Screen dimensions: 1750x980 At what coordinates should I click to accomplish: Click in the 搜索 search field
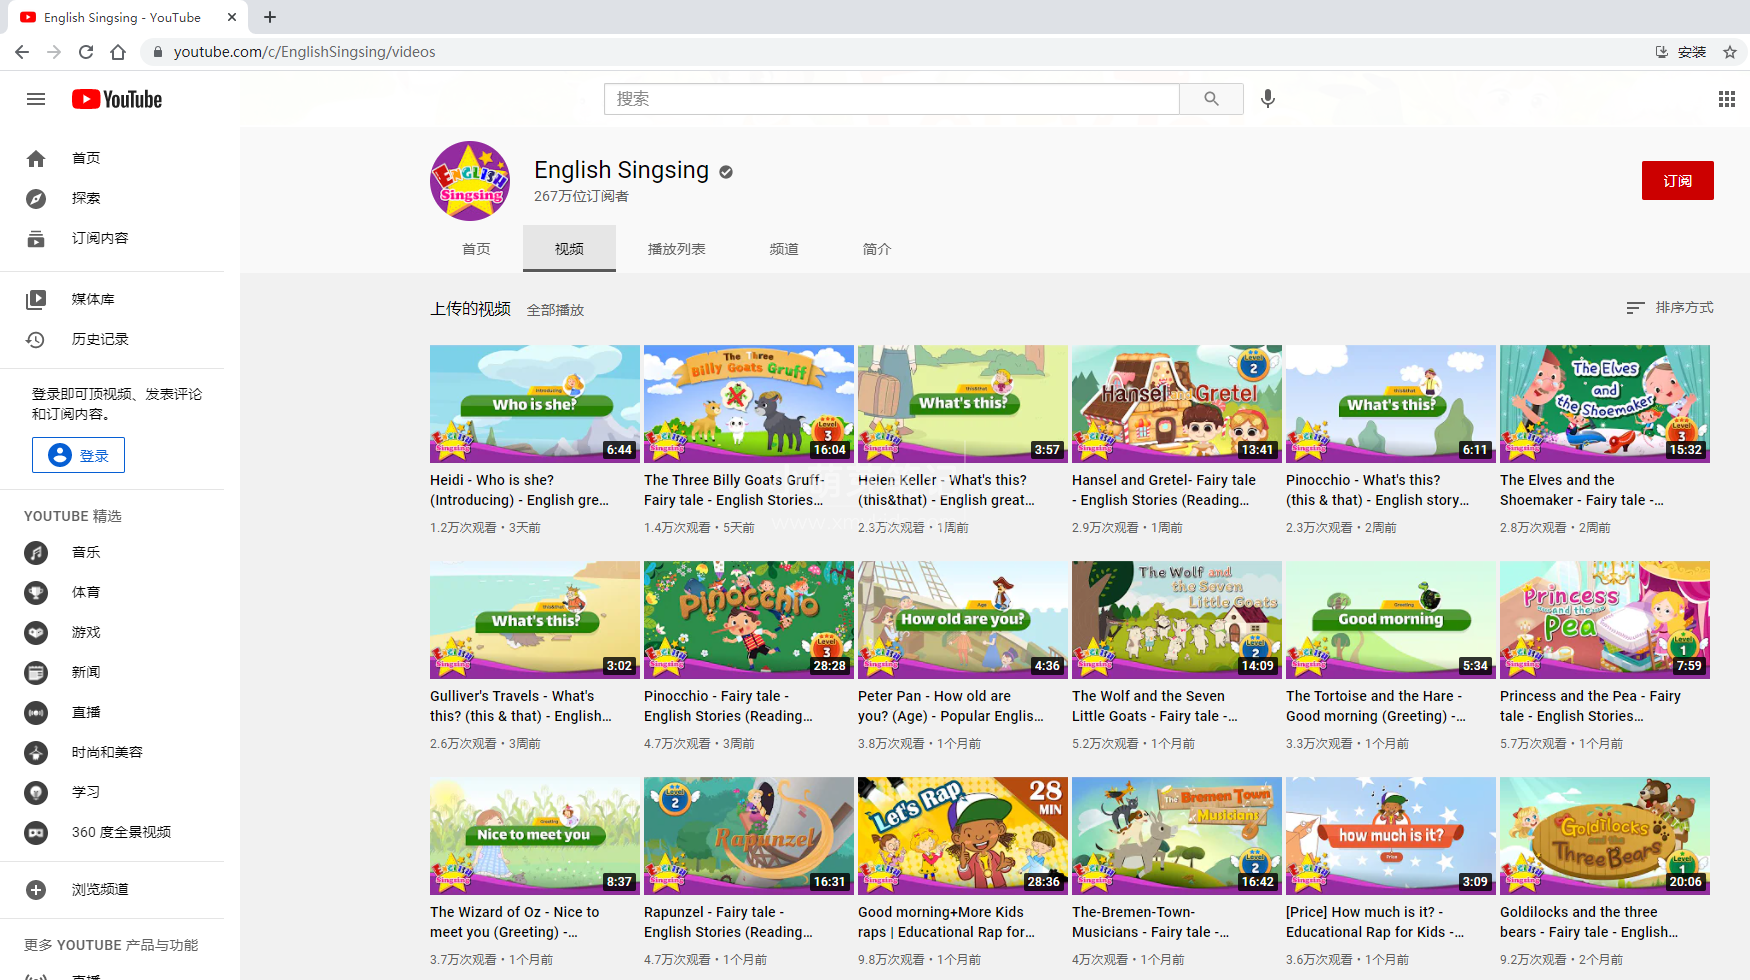(891, 99)
